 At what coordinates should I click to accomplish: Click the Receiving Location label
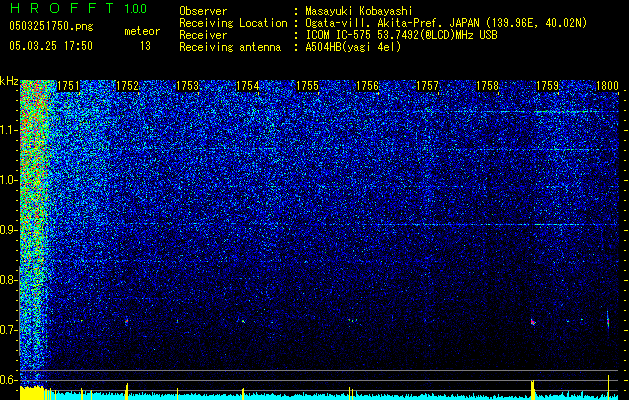click(233, 23)
